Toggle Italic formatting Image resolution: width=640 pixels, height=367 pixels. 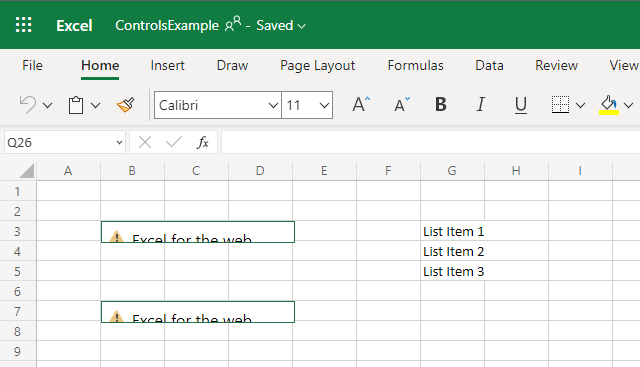(481, 105)
